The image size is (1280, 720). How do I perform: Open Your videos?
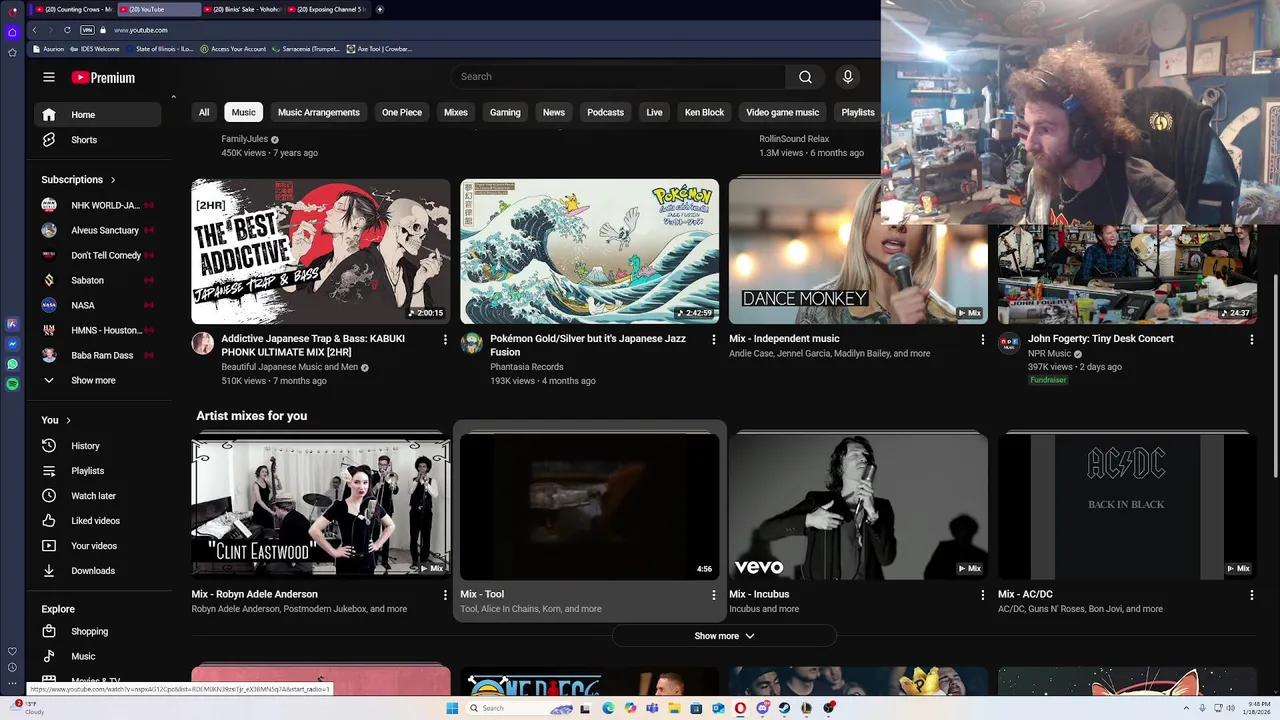coord(97,546)
